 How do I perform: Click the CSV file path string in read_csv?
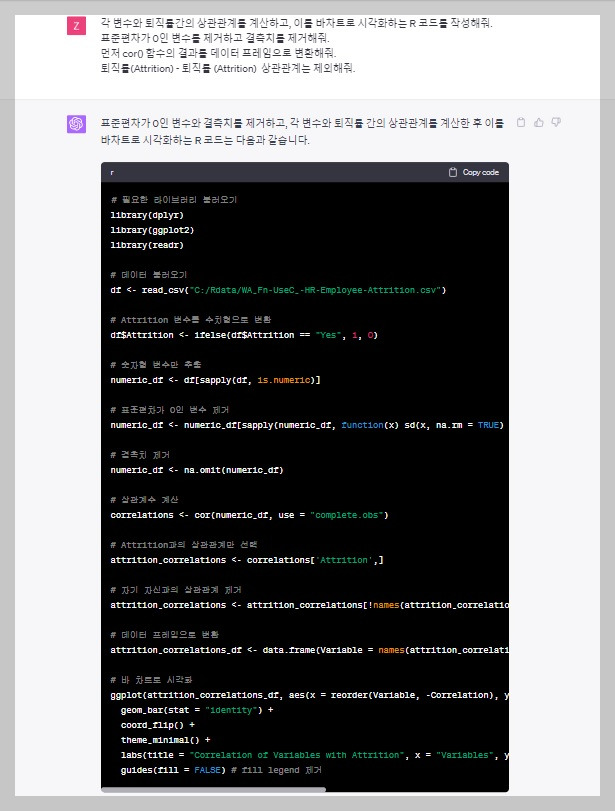click(x=315, y=290)
